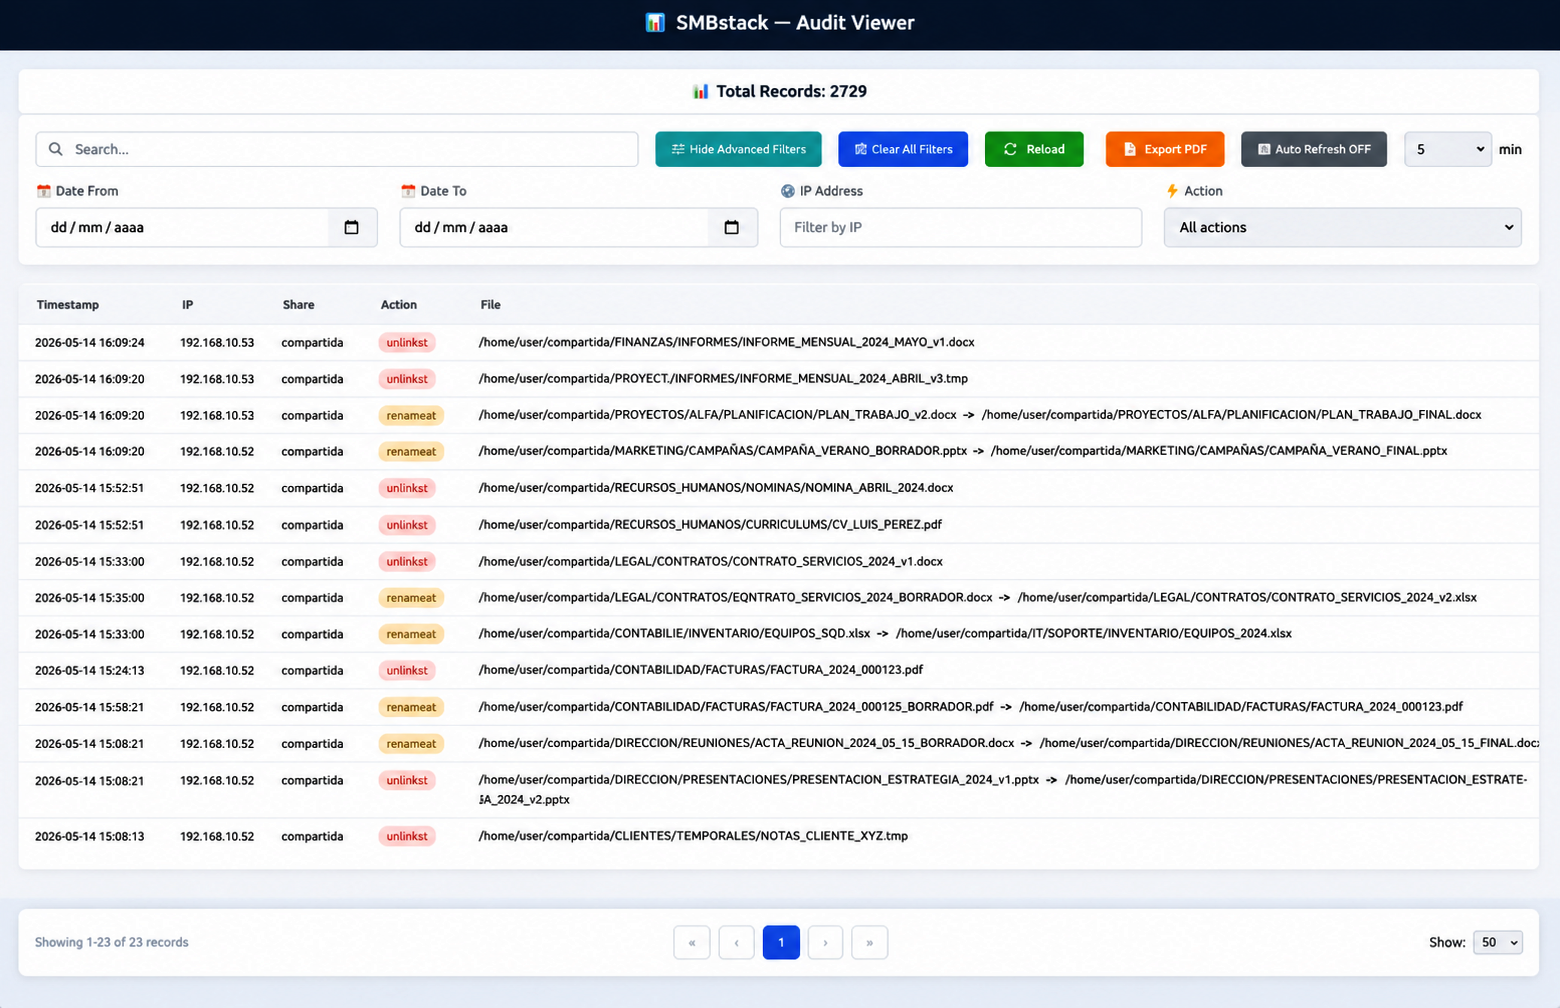Export the audit log to PDF
Viewport: 1560px width, 1008px height.
[1165, 149]
